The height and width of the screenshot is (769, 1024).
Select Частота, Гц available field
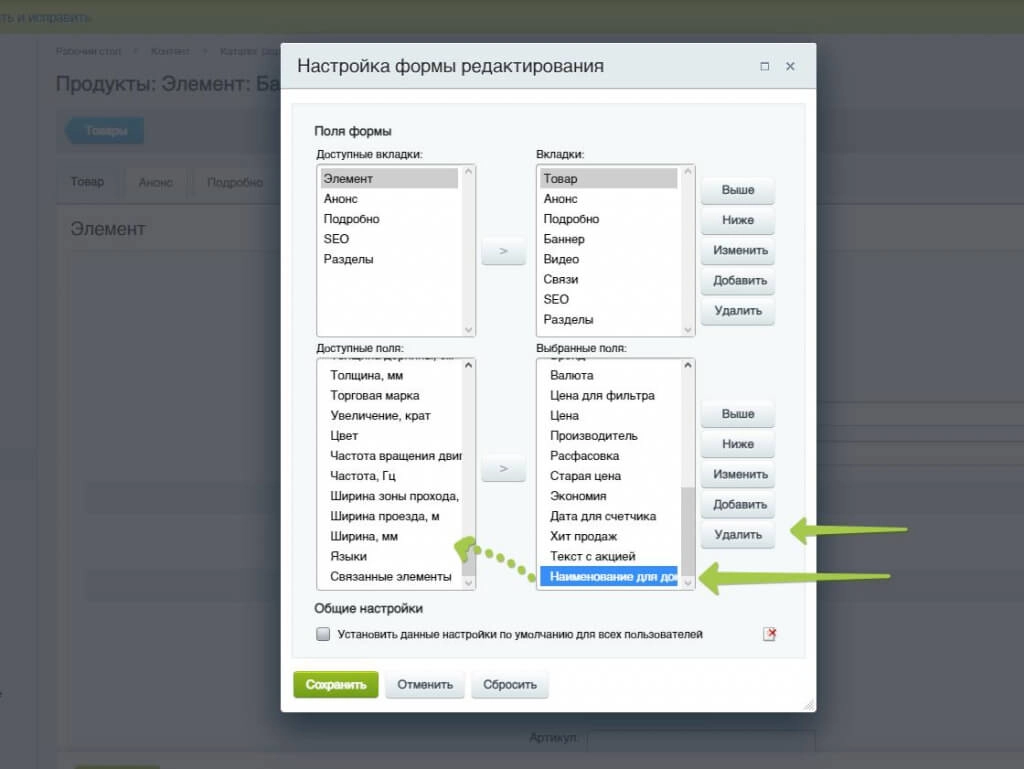pyautogui.click(x=391, y=476)
